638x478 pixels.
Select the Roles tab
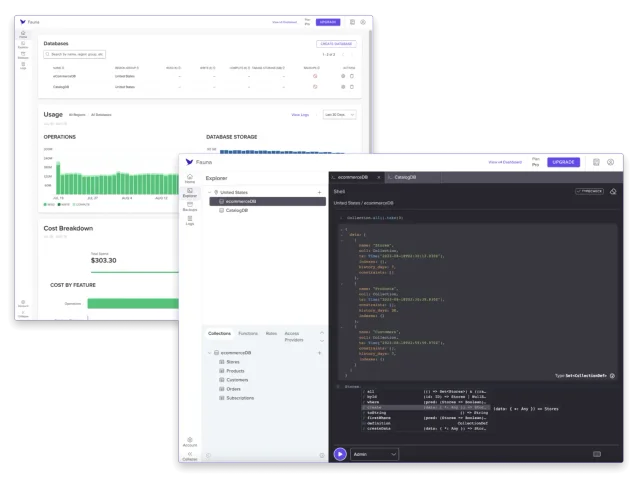[271, 333]
